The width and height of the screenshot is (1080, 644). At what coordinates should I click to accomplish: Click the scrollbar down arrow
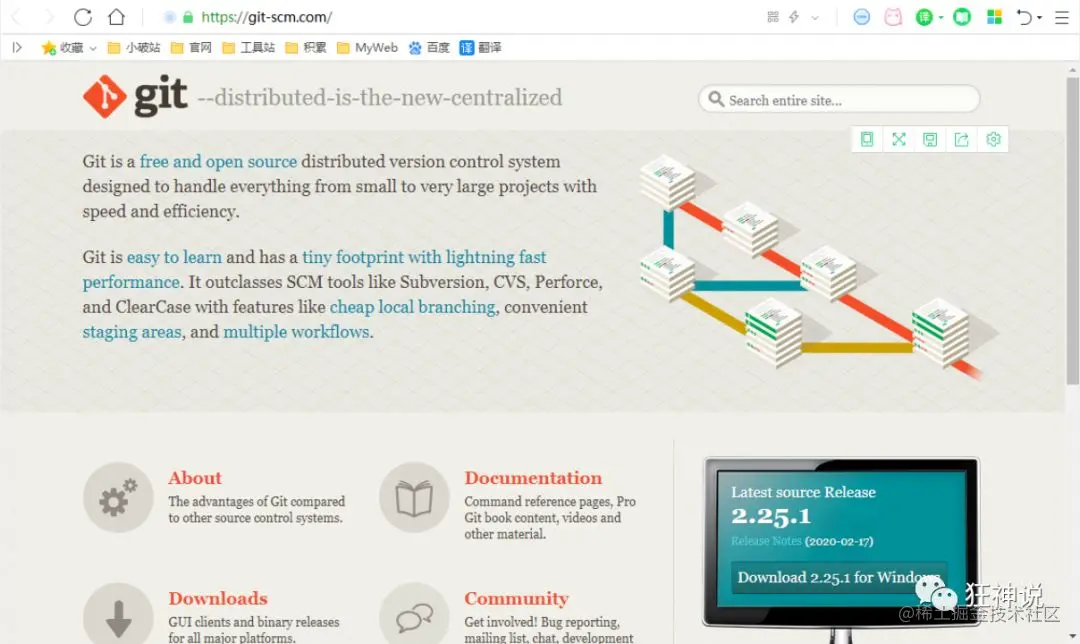tap(1072, 636)
